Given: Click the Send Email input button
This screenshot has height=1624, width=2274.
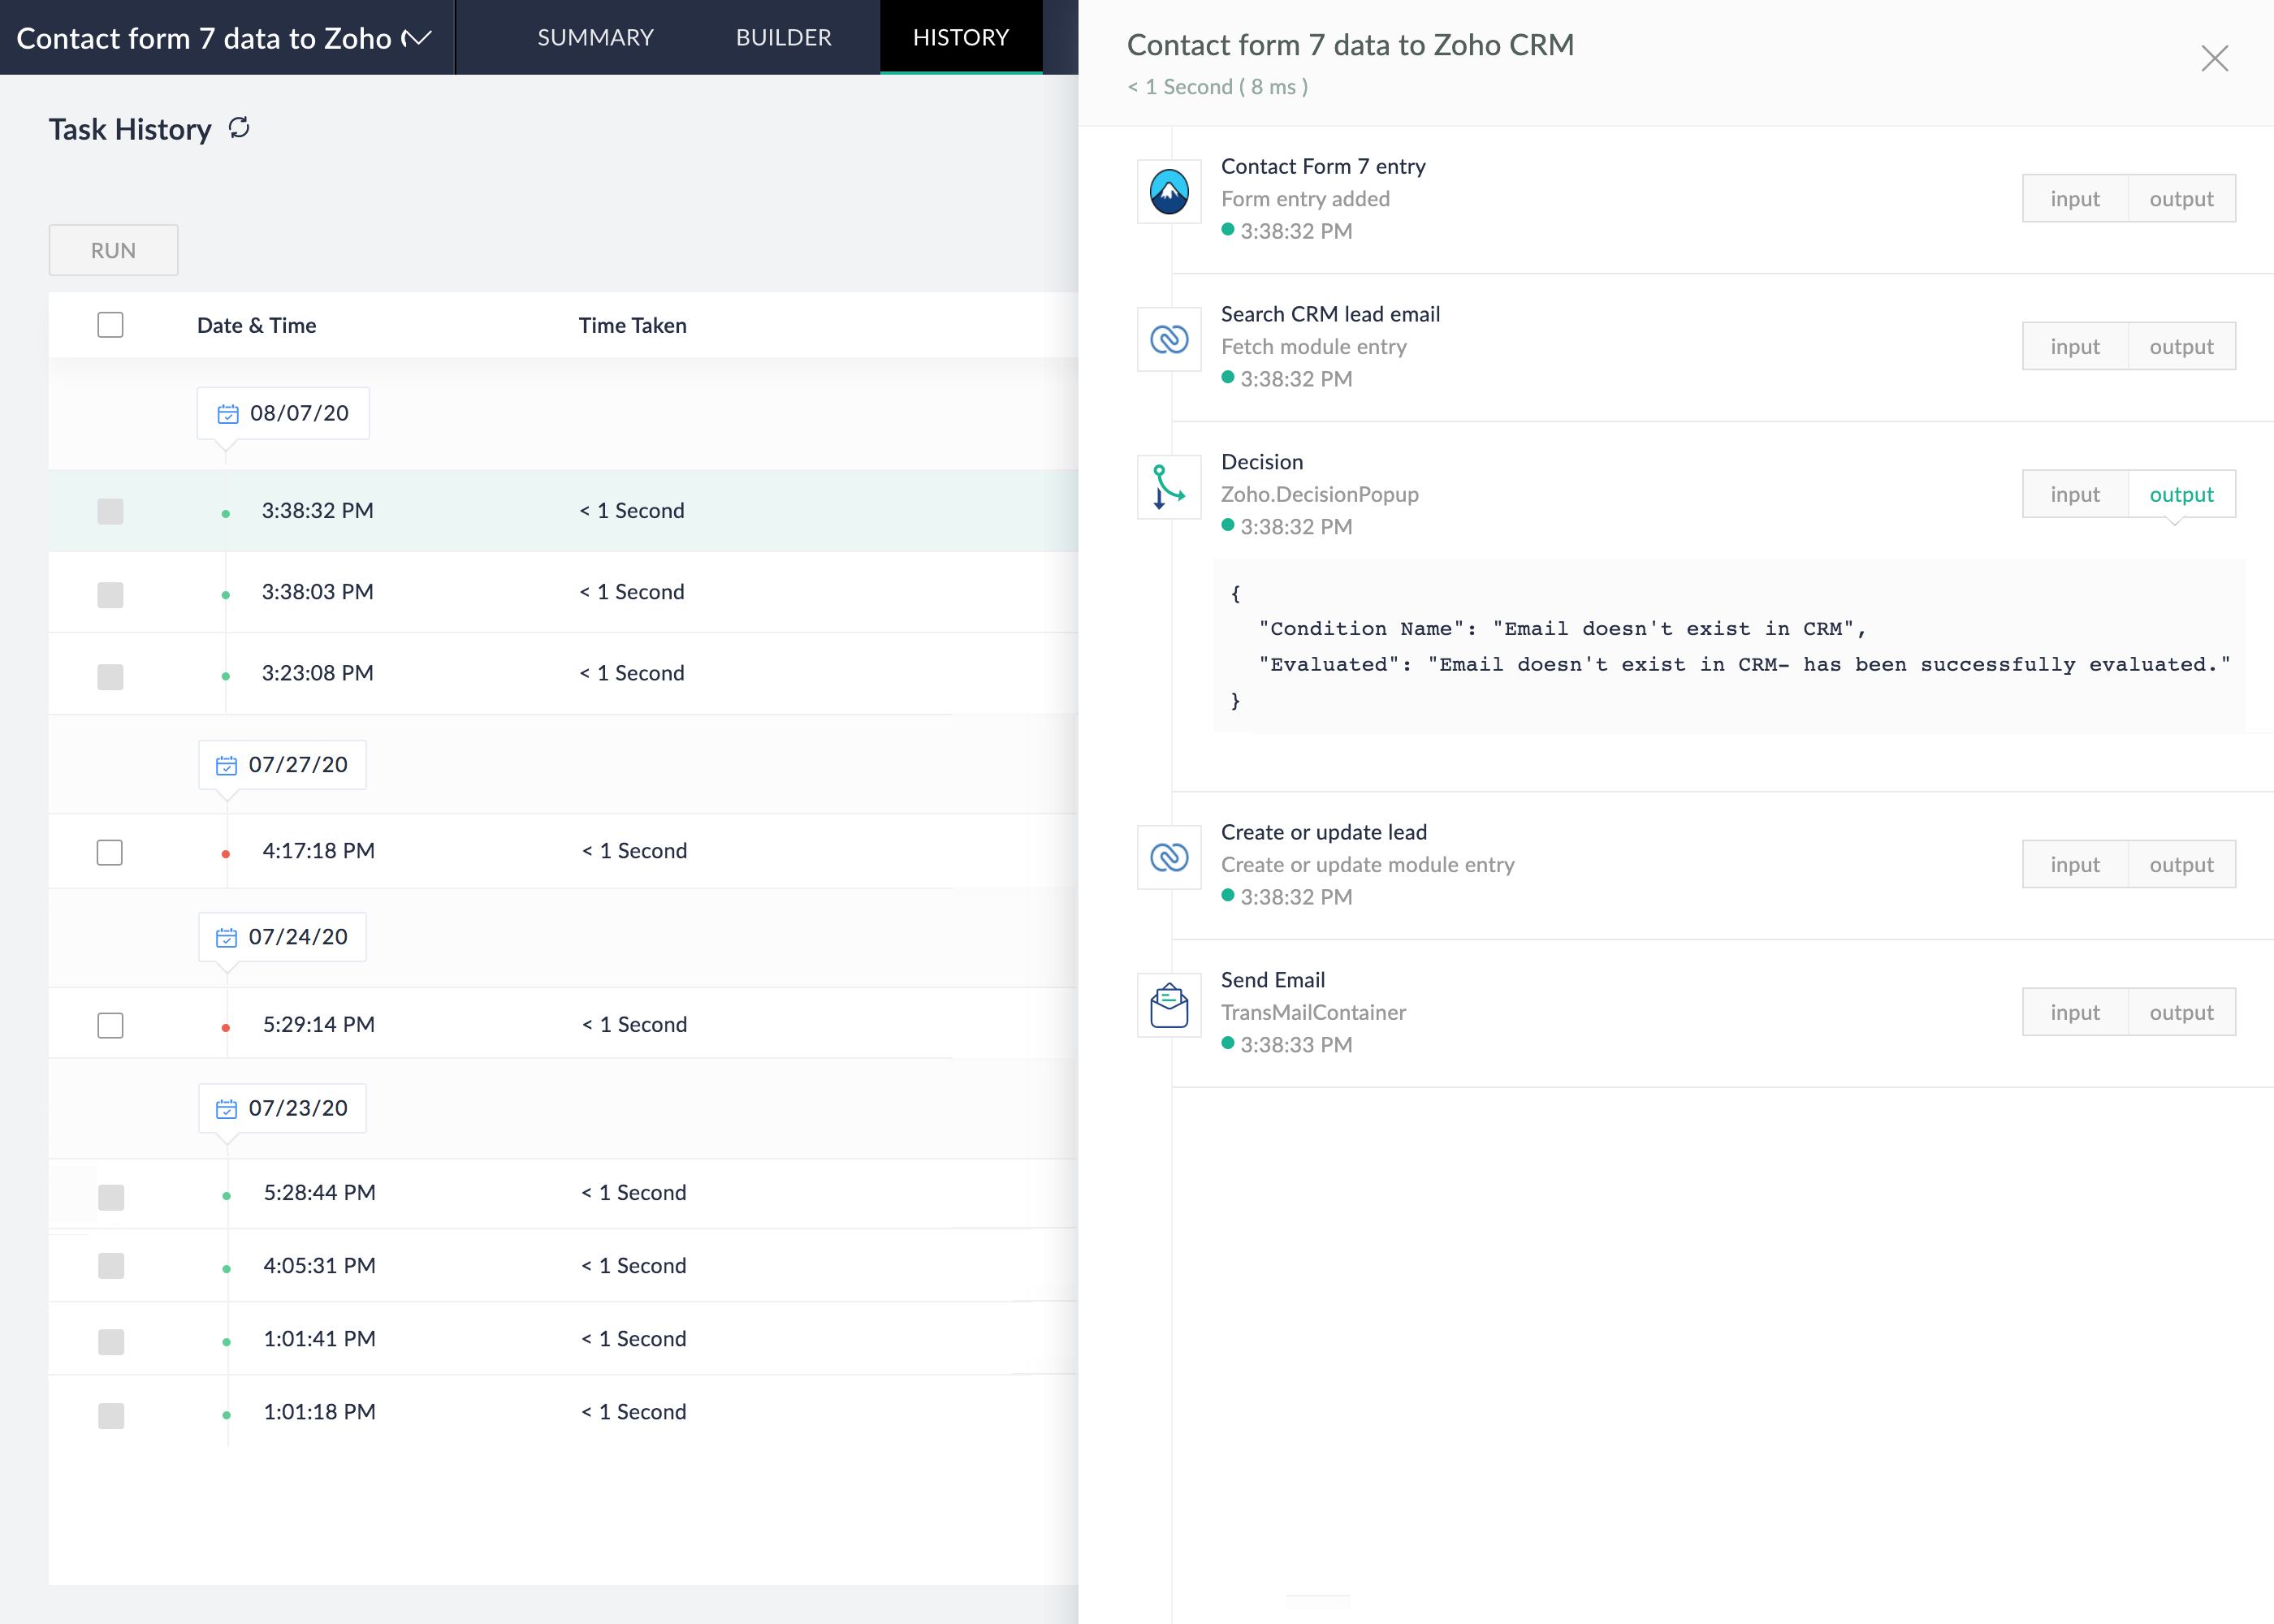Looking at the screenshot, I should 2075,1011.
